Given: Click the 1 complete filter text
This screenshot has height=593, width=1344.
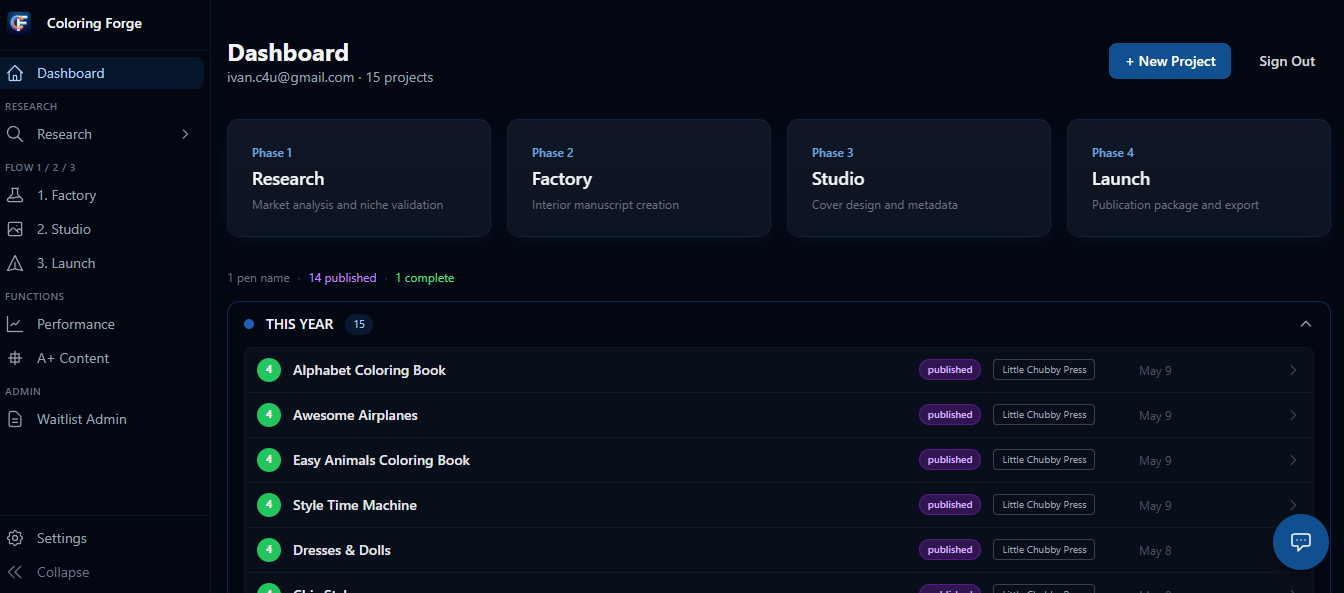Looking at the screenshot, I should pos(425,278).
